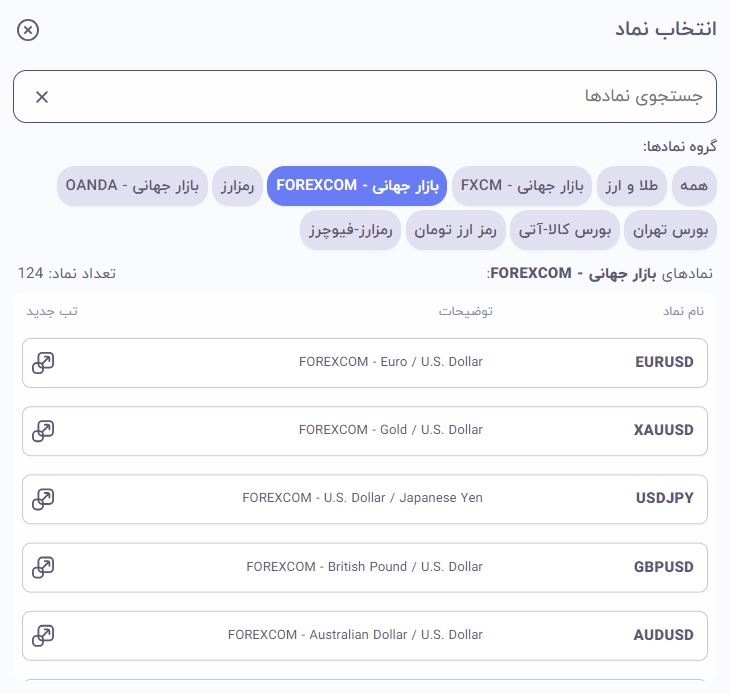Click the تب جدید column header
Screen dimensions: 730x694
(x=52, y=311)
